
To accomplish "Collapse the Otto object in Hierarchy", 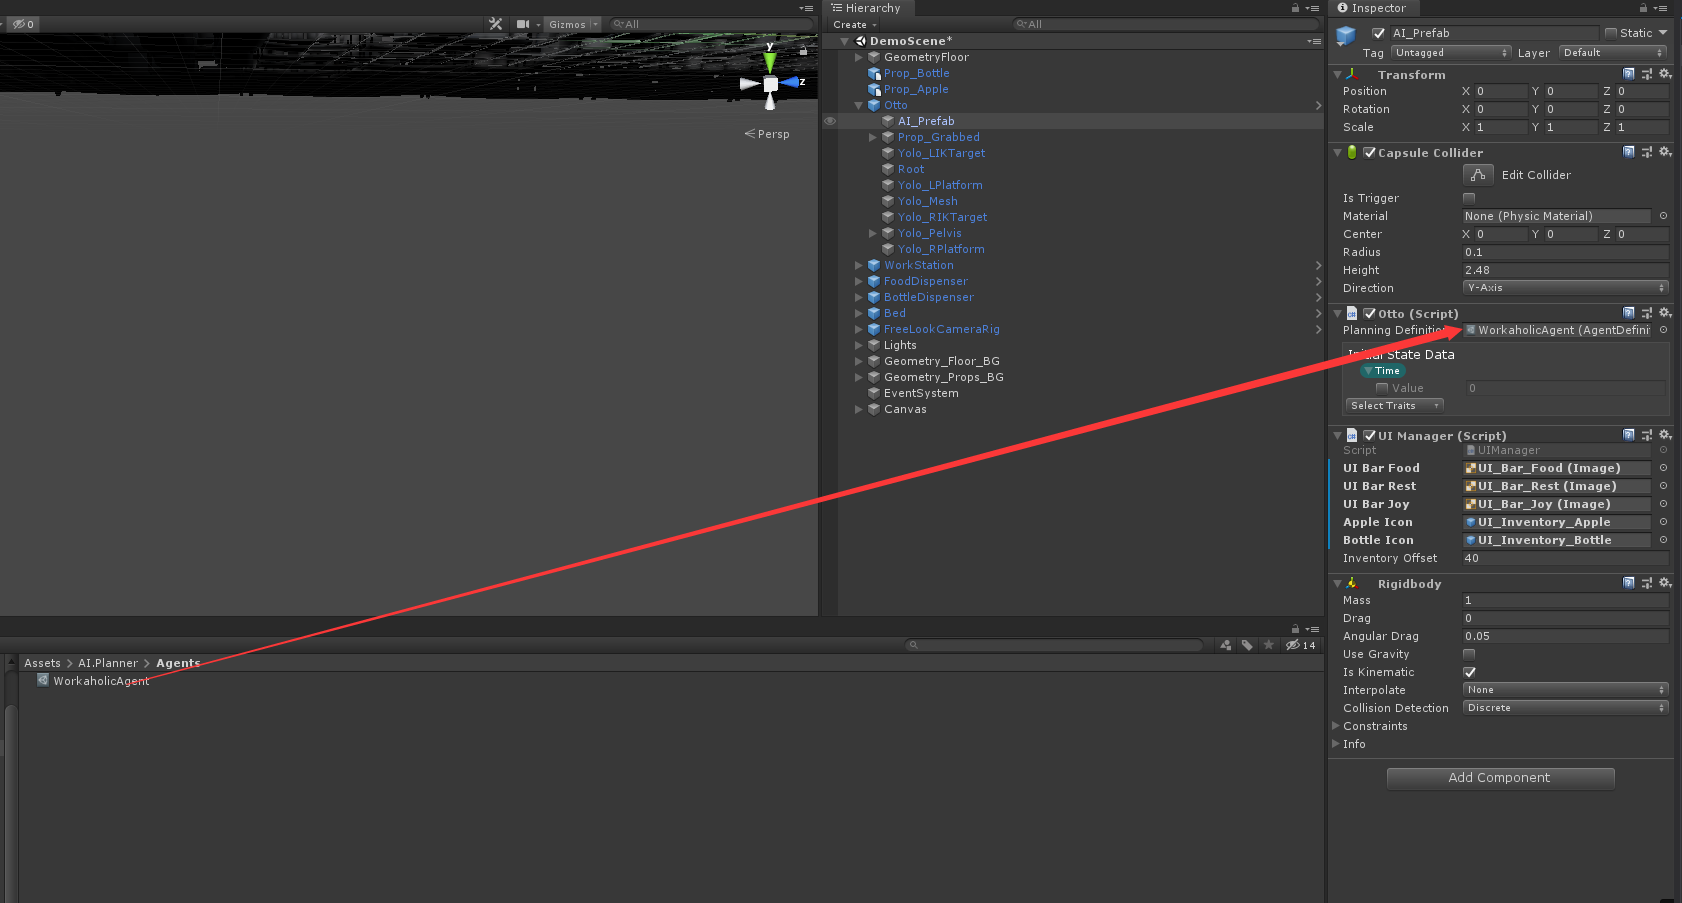I will point(858,105).
